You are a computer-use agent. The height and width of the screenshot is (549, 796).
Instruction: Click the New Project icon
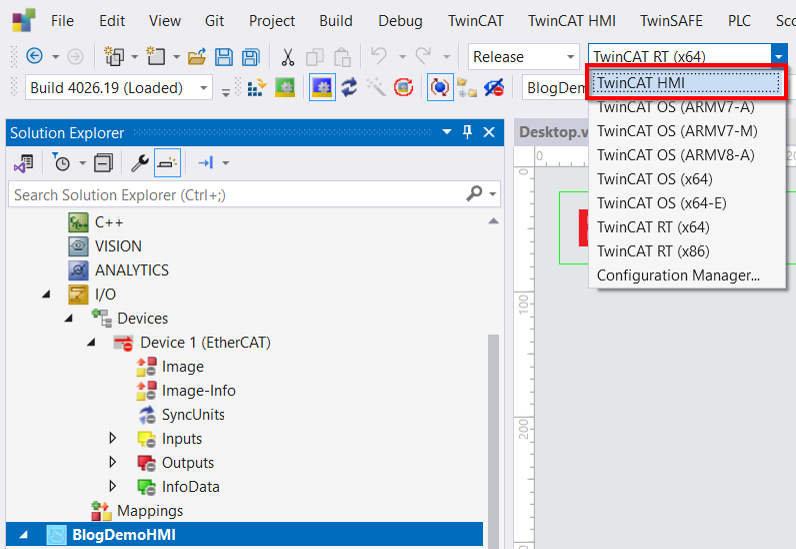[114, 56]
